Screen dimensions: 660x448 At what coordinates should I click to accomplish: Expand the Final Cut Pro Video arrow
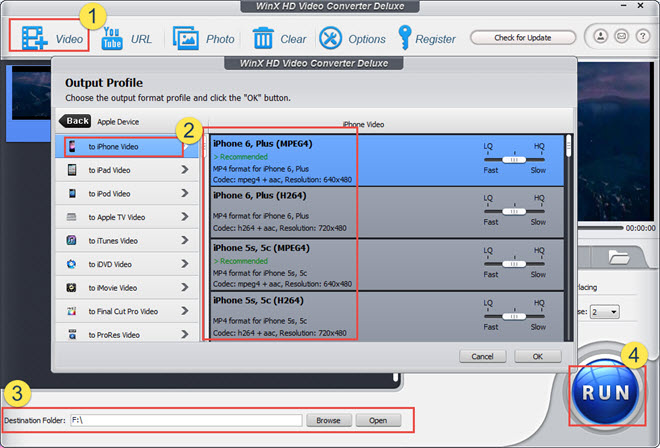coord(185,311)
